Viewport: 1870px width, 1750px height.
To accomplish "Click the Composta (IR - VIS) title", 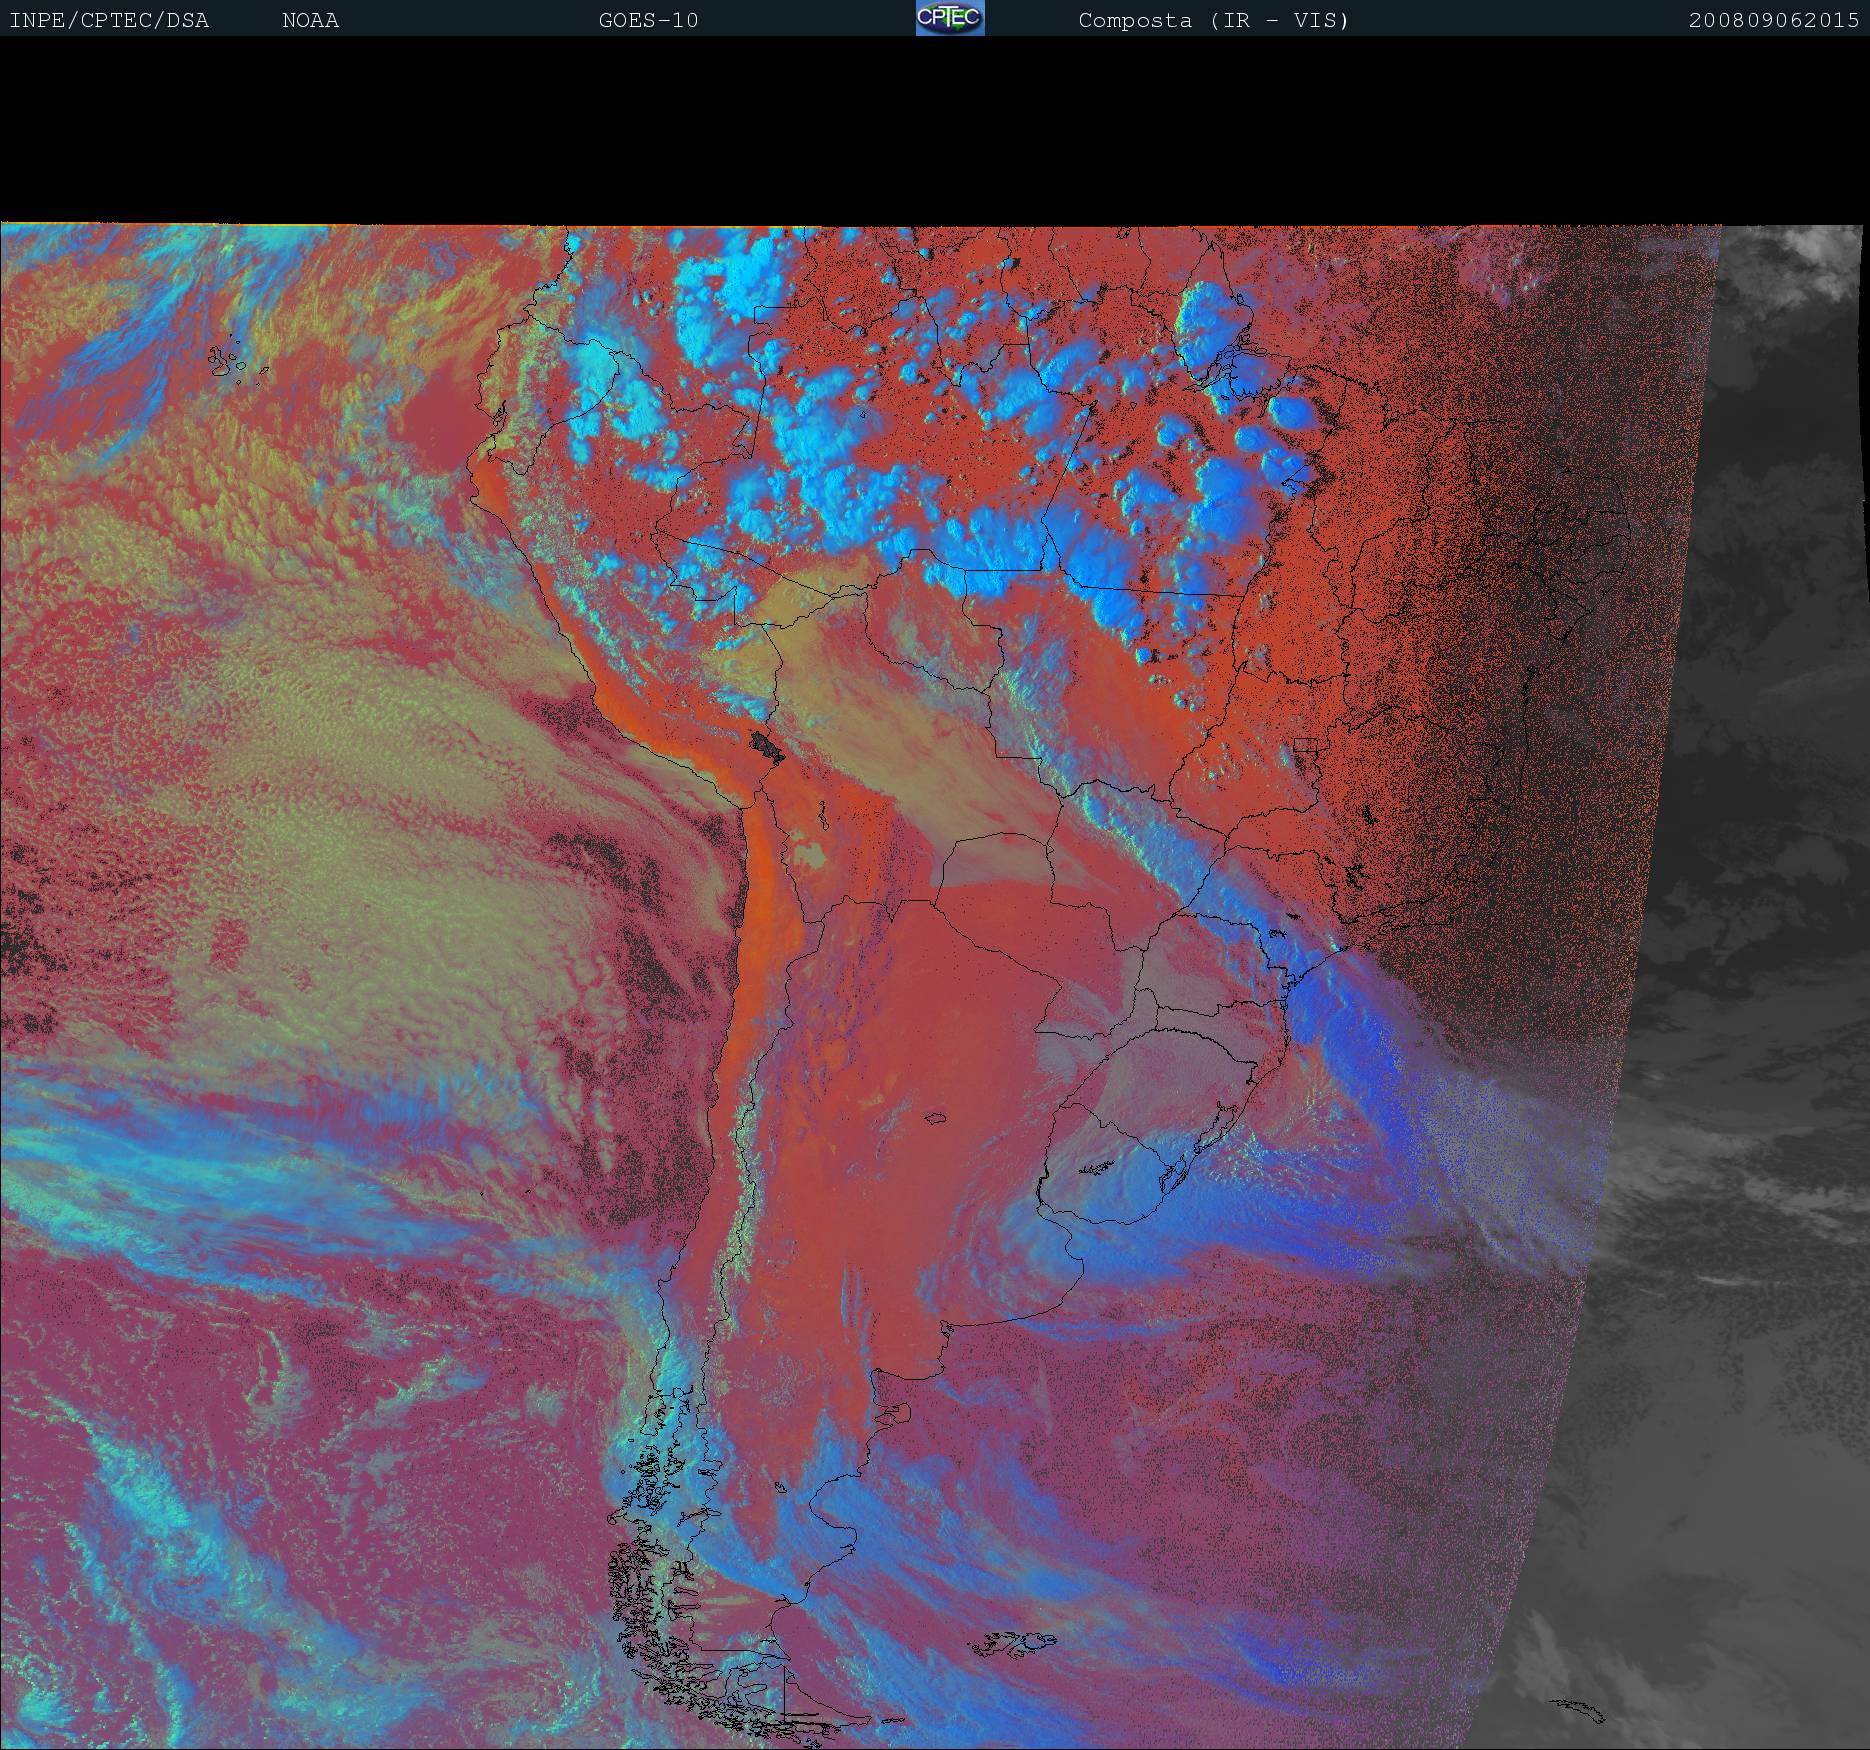I will pos(1213,20).
